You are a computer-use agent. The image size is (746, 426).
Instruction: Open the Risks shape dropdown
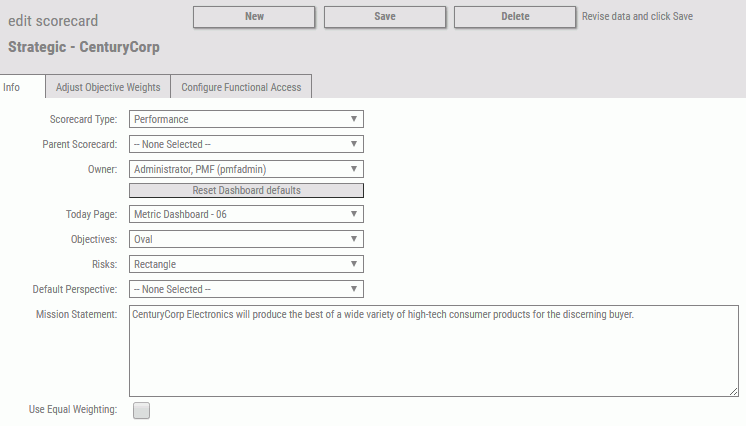(246, 264)
